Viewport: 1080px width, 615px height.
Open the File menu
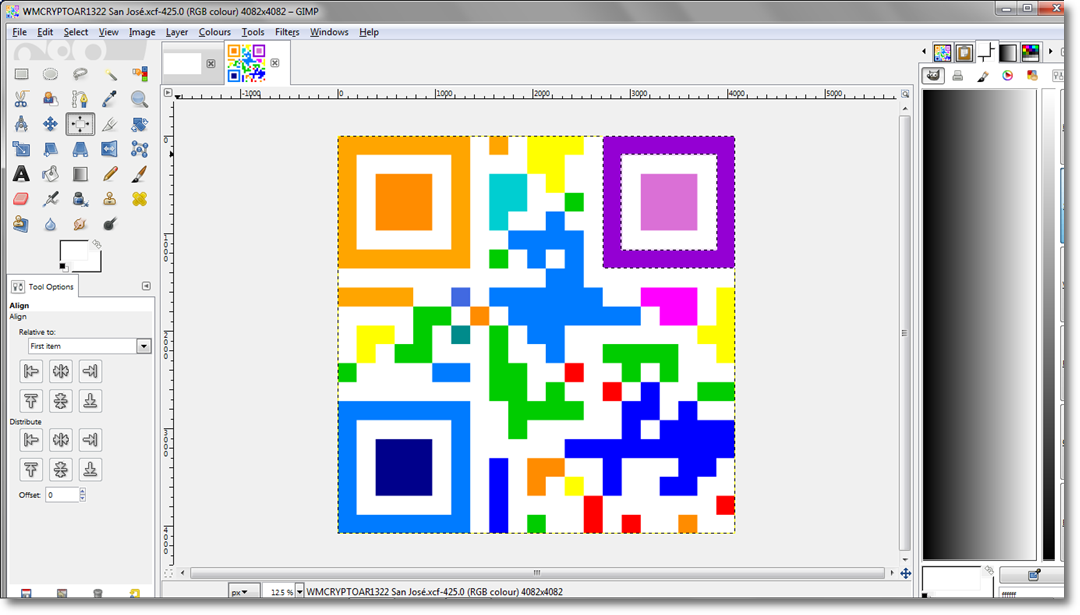[19, 32]
